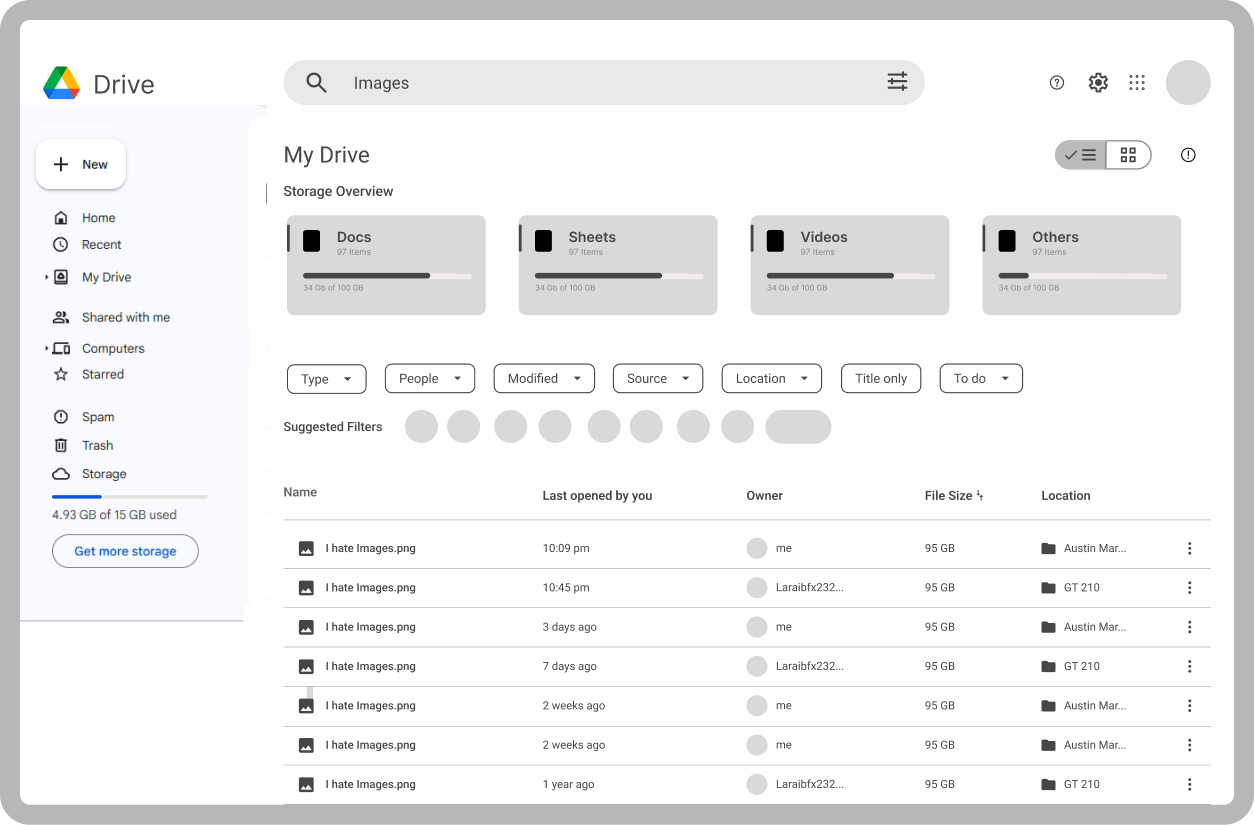Click the Storage cloud icon
Screen dimensions: 1254x825
[61, 474]
